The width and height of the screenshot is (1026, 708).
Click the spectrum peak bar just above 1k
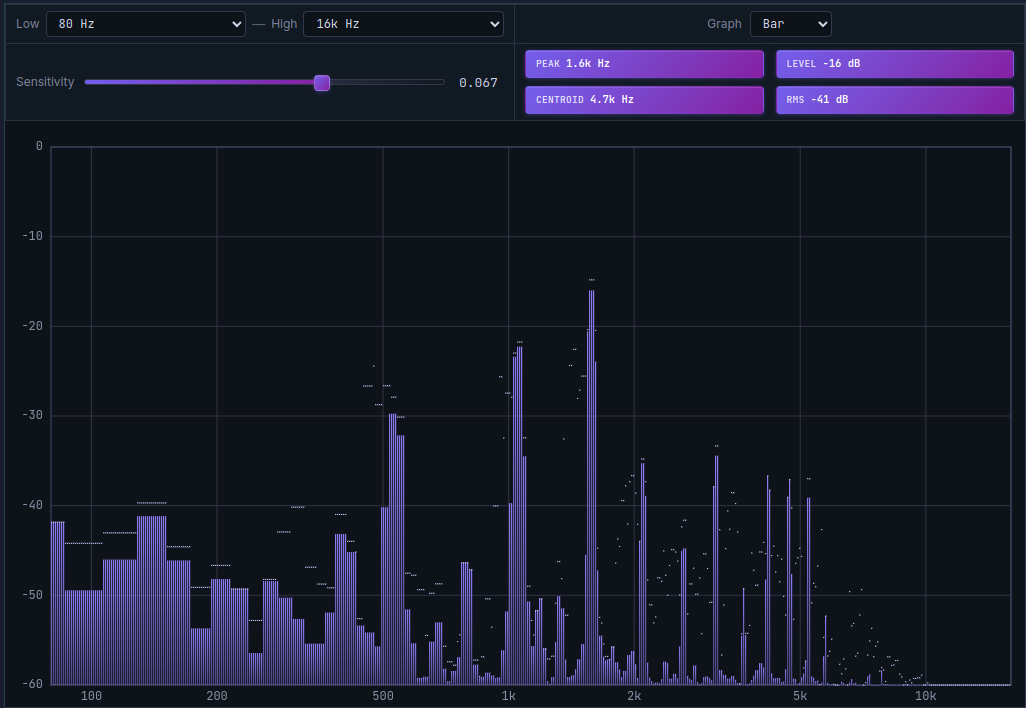(x=519, y=516)
